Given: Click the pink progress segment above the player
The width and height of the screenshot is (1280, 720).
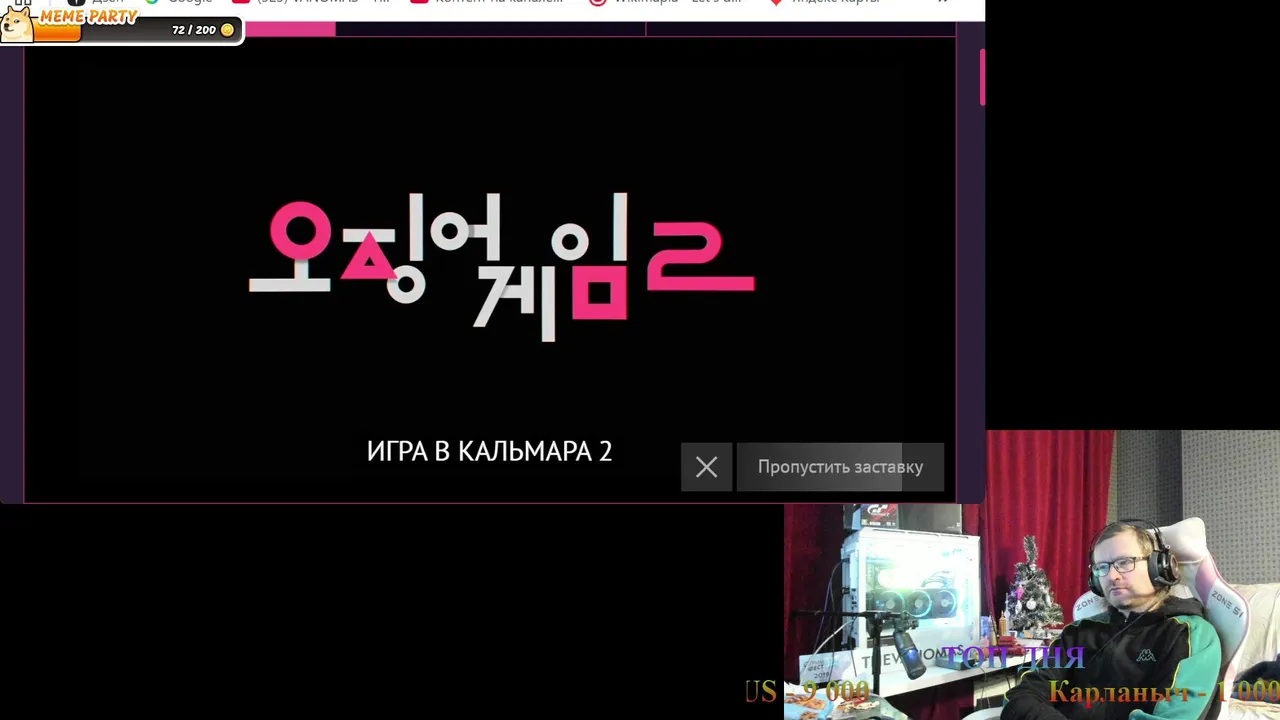Looking at the screenshot, I should 290,29.
